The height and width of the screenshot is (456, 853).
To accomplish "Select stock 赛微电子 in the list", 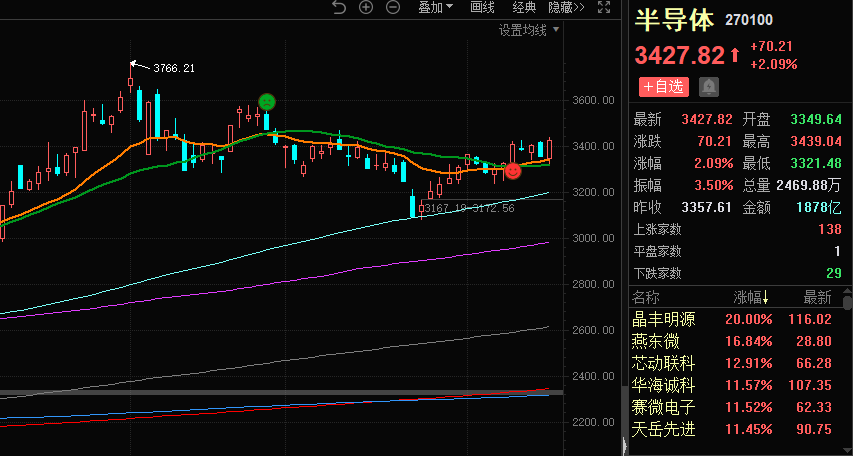I will point(664,407).
